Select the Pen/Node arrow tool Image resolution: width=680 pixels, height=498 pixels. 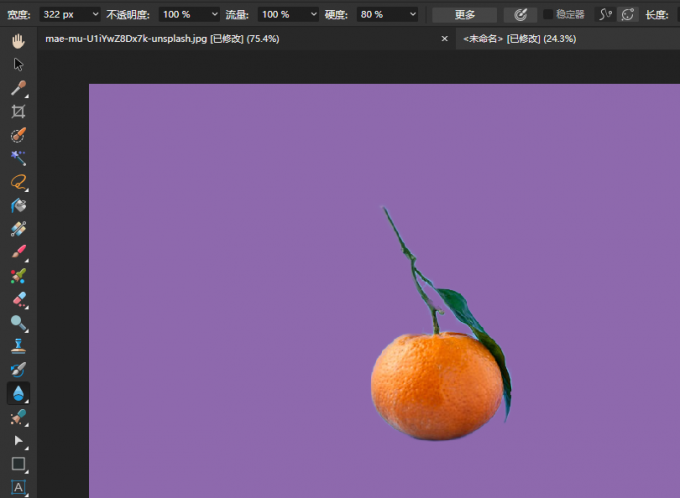[x=18, y=441]
